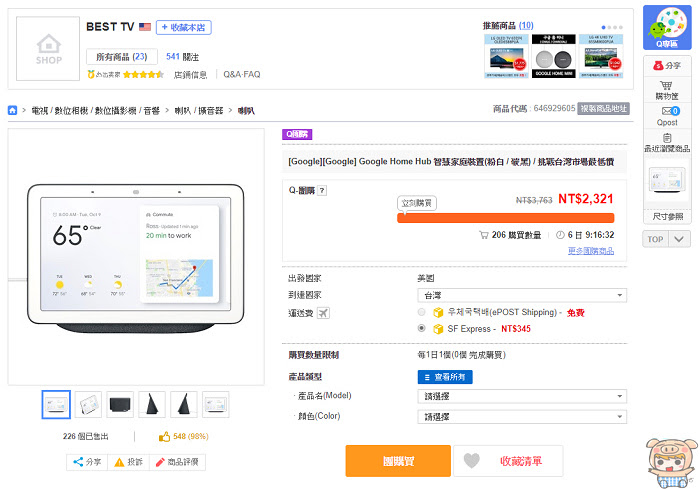Screen dimensions: 700x489
Task: Click the main Google Home Hub image
Action: (136, 258)
